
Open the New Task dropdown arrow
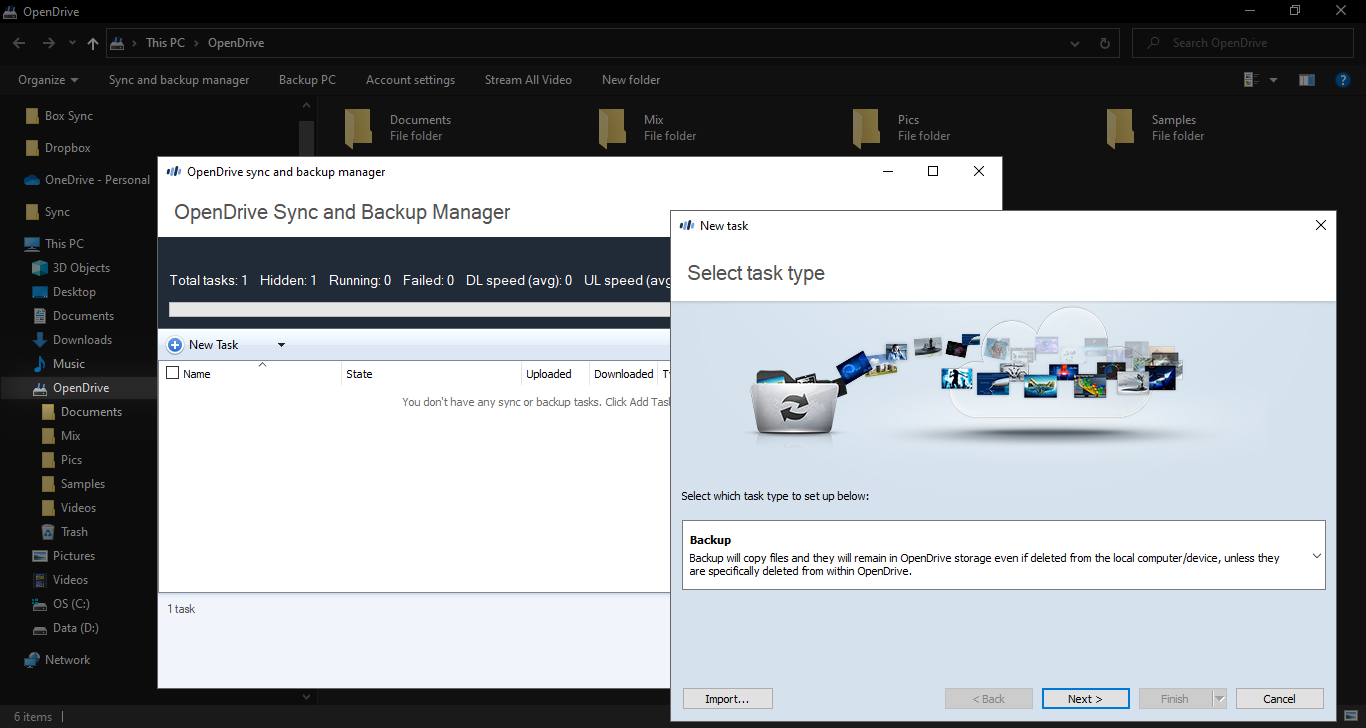coord(281,345)
